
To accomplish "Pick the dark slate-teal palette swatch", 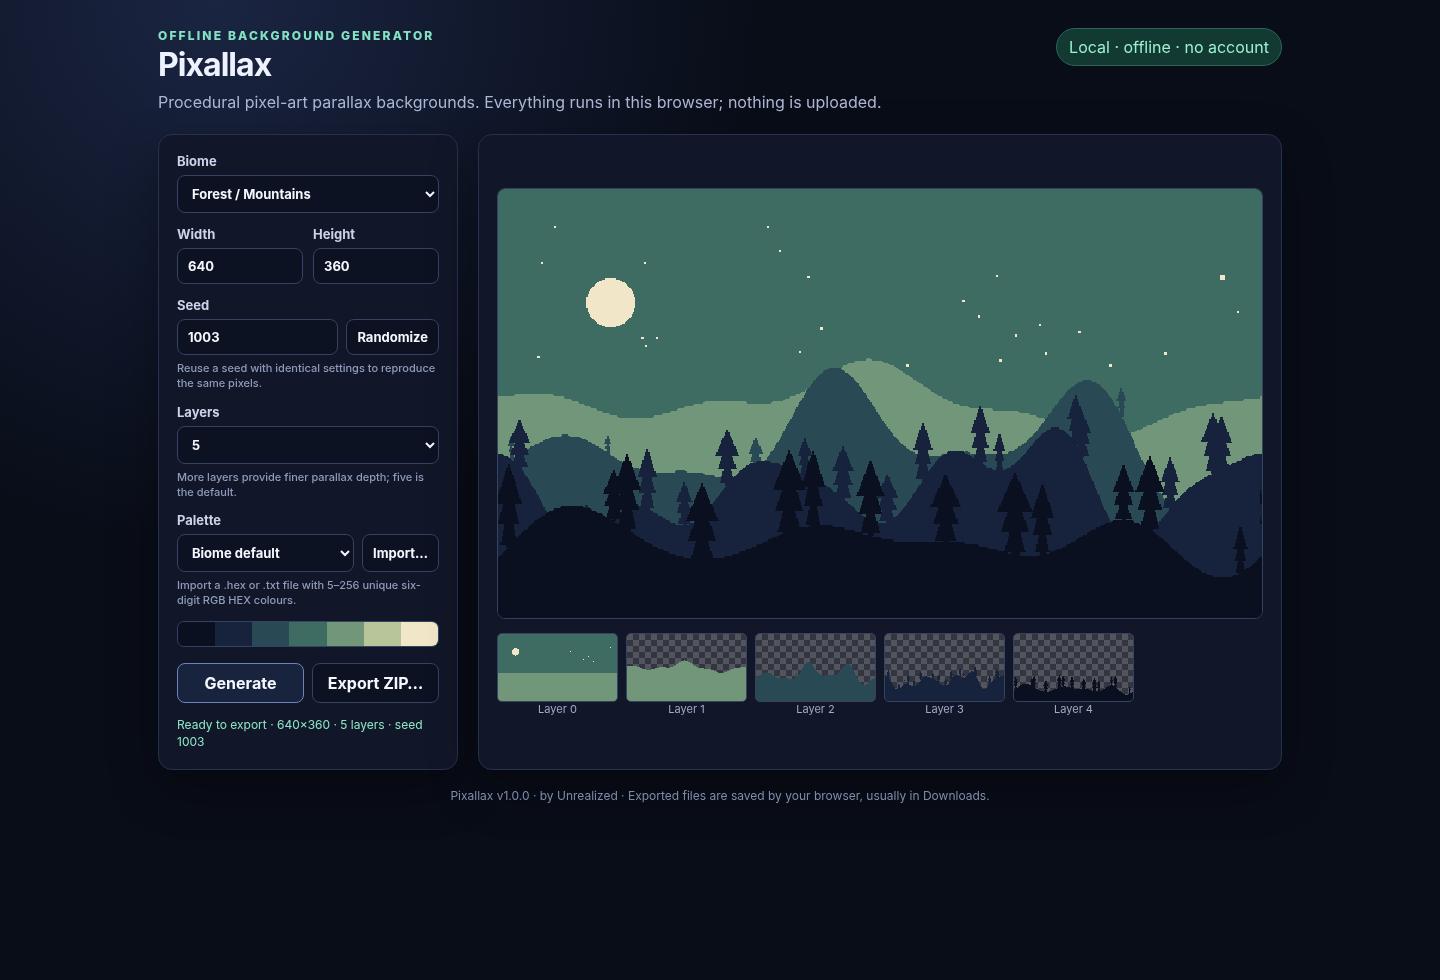I will tap(270, 634).
